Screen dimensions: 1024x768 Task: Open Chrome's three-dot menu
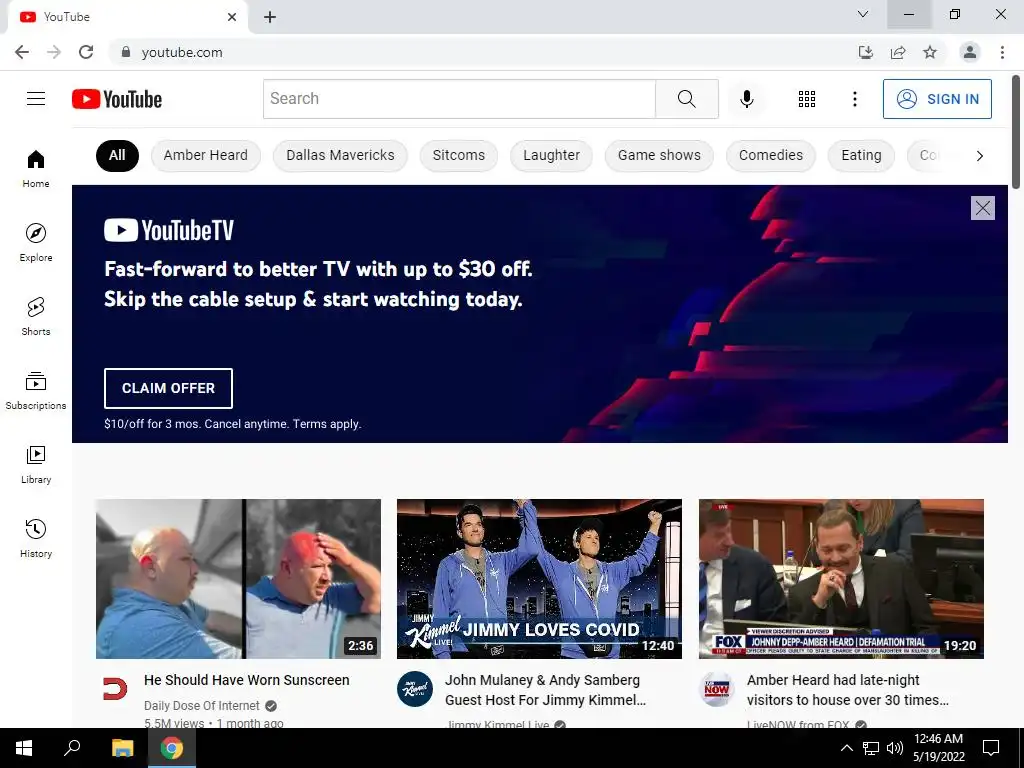[x=1002, y=52]
